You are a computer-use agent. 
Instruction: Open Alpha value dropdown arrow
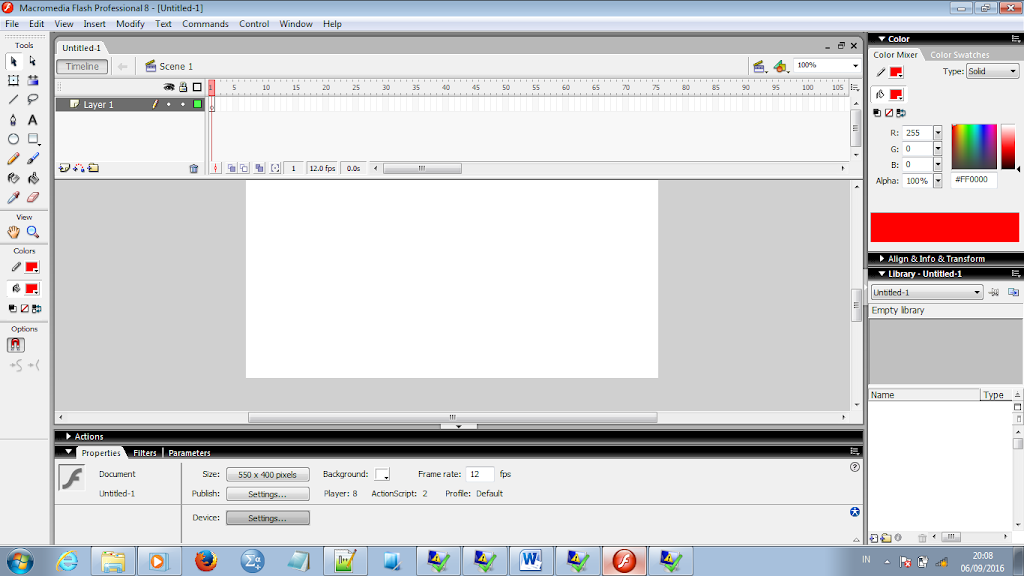click(938, 181)
